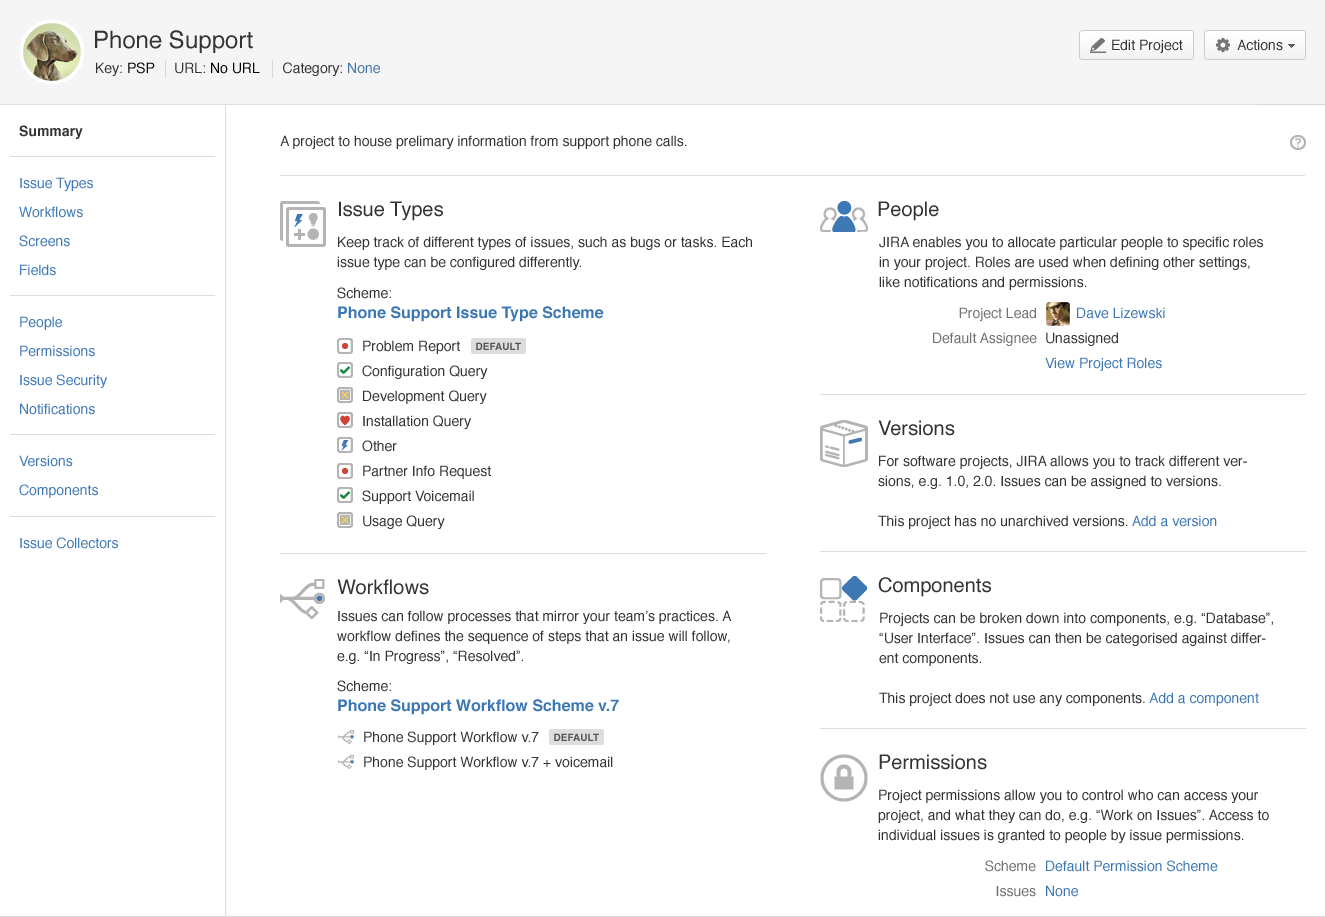Open Screens in the sidebar
Screen dimensions: 1325x917
45,241
